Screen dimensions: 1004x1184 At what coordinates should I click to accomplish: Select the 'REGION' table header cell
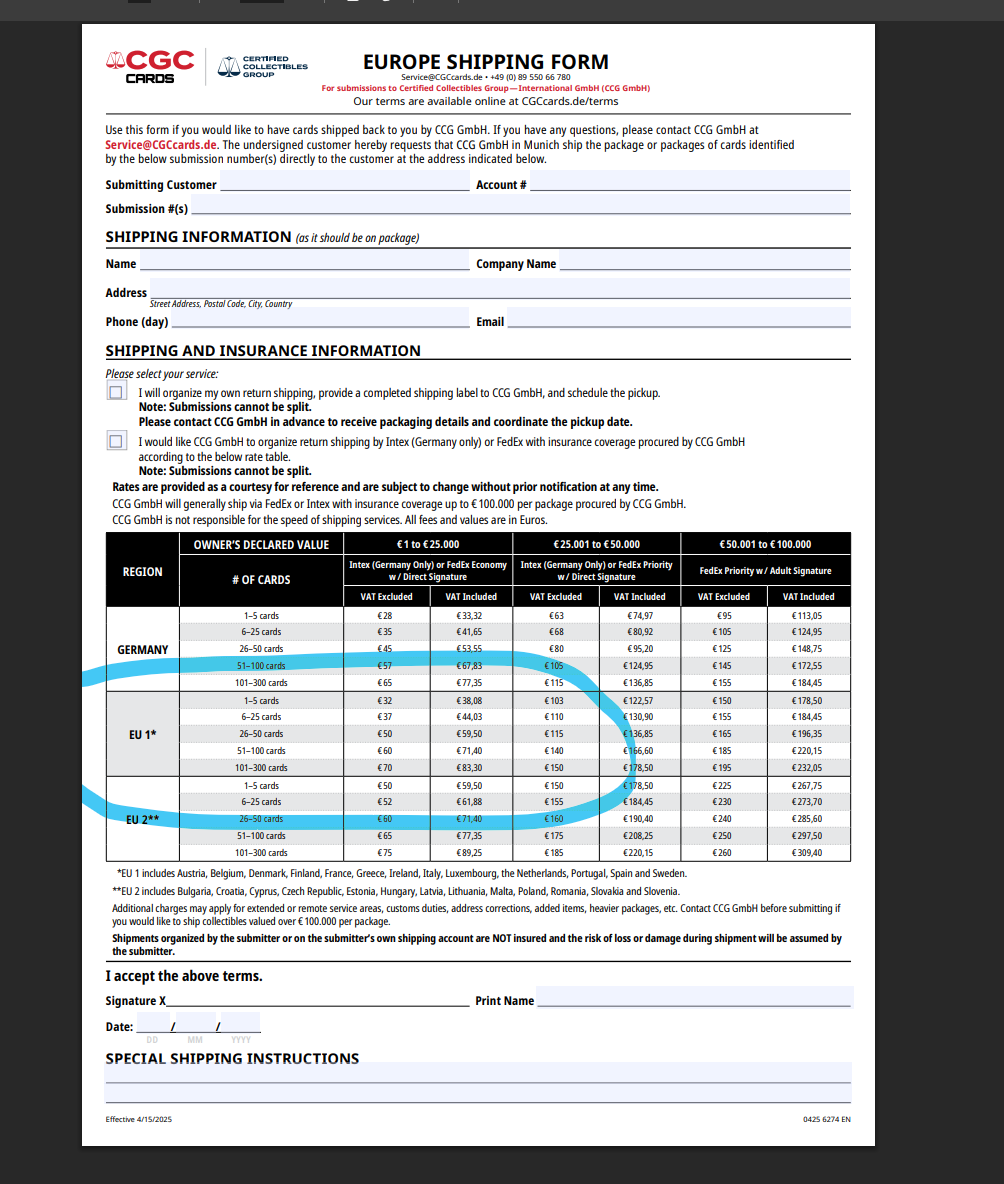point(143,572)
